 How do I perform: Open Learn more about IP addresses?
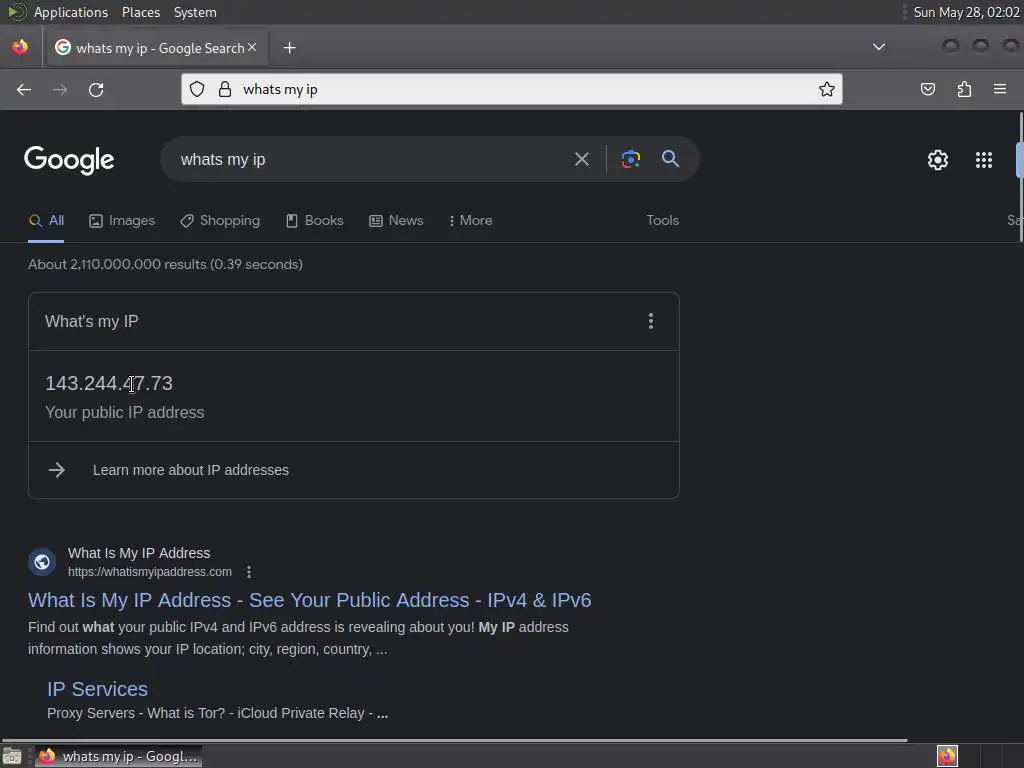191,470
